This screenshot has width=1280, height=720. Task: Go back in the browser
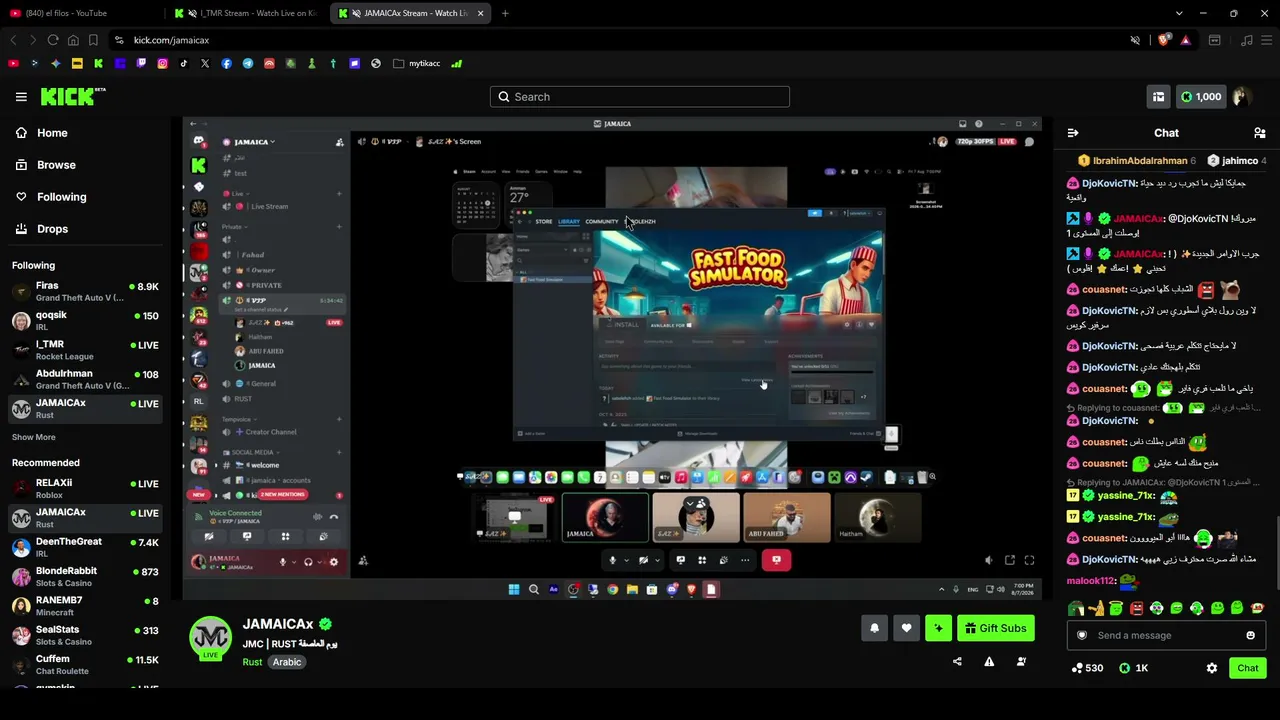pos(13,40)
